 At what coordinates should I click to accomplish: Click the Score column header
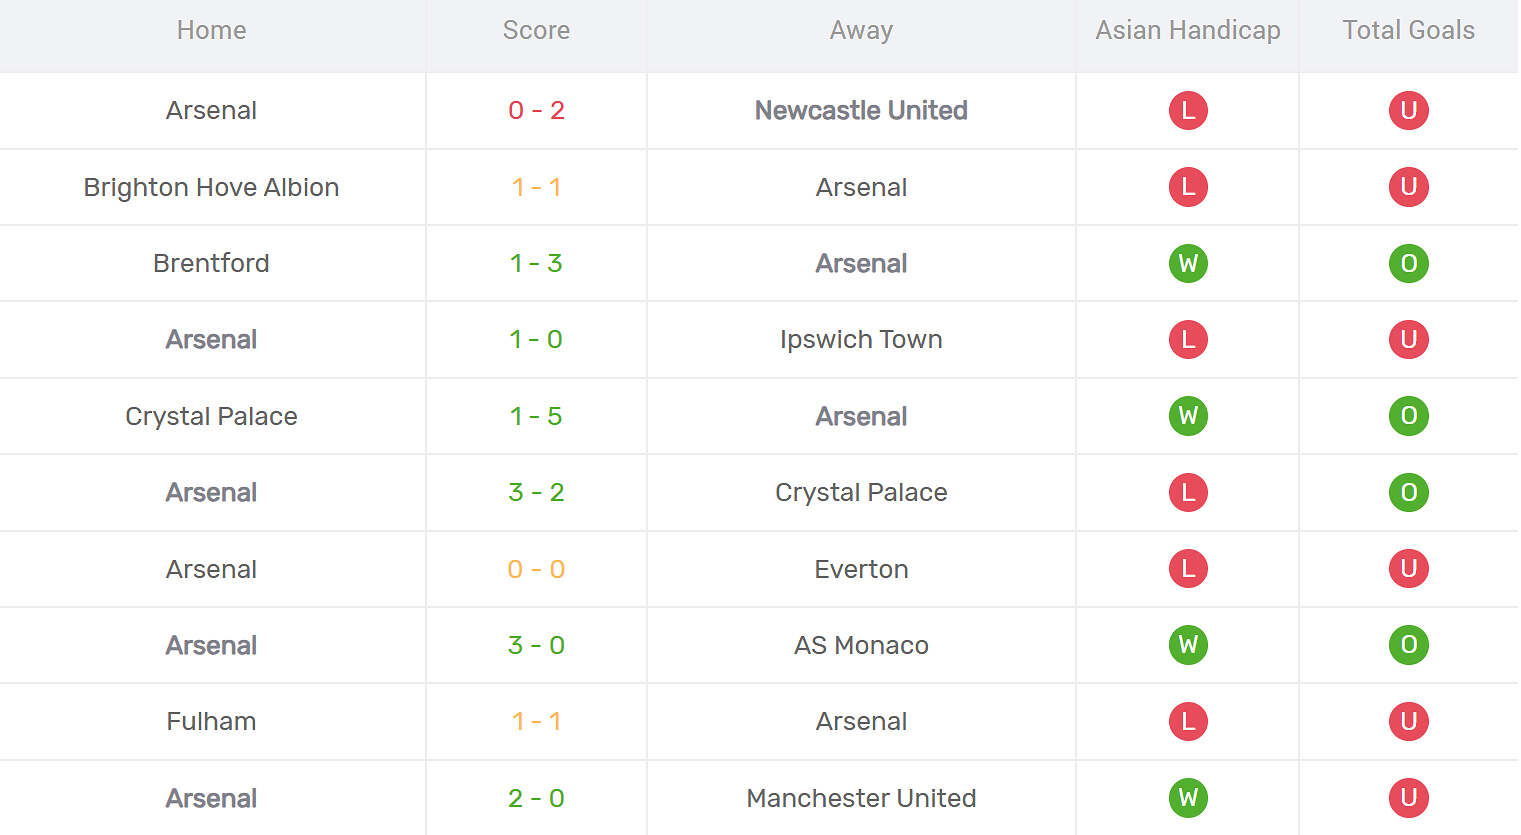click(x=536, y=30)
